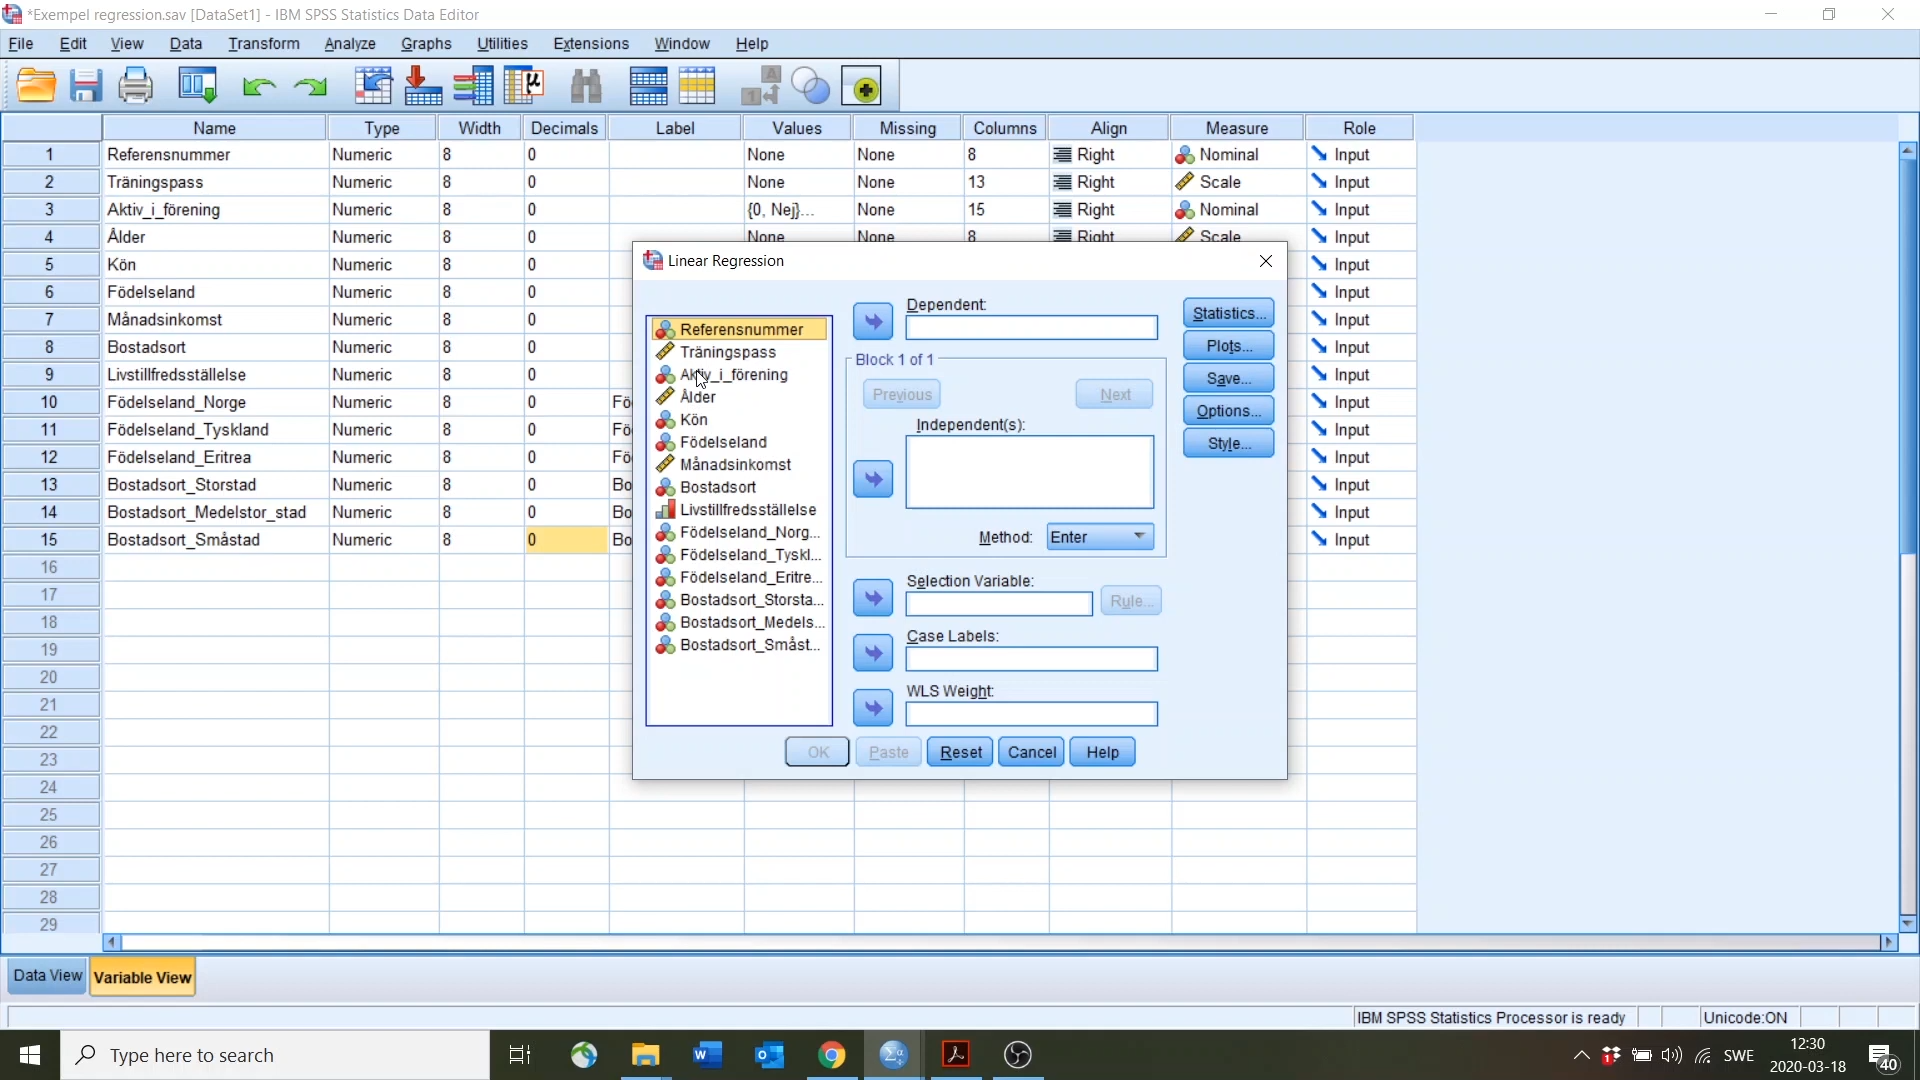This screenshot has height=1080, width=1920.
Task: Cancel the Linear Regression dialog
Action: 1031,752
